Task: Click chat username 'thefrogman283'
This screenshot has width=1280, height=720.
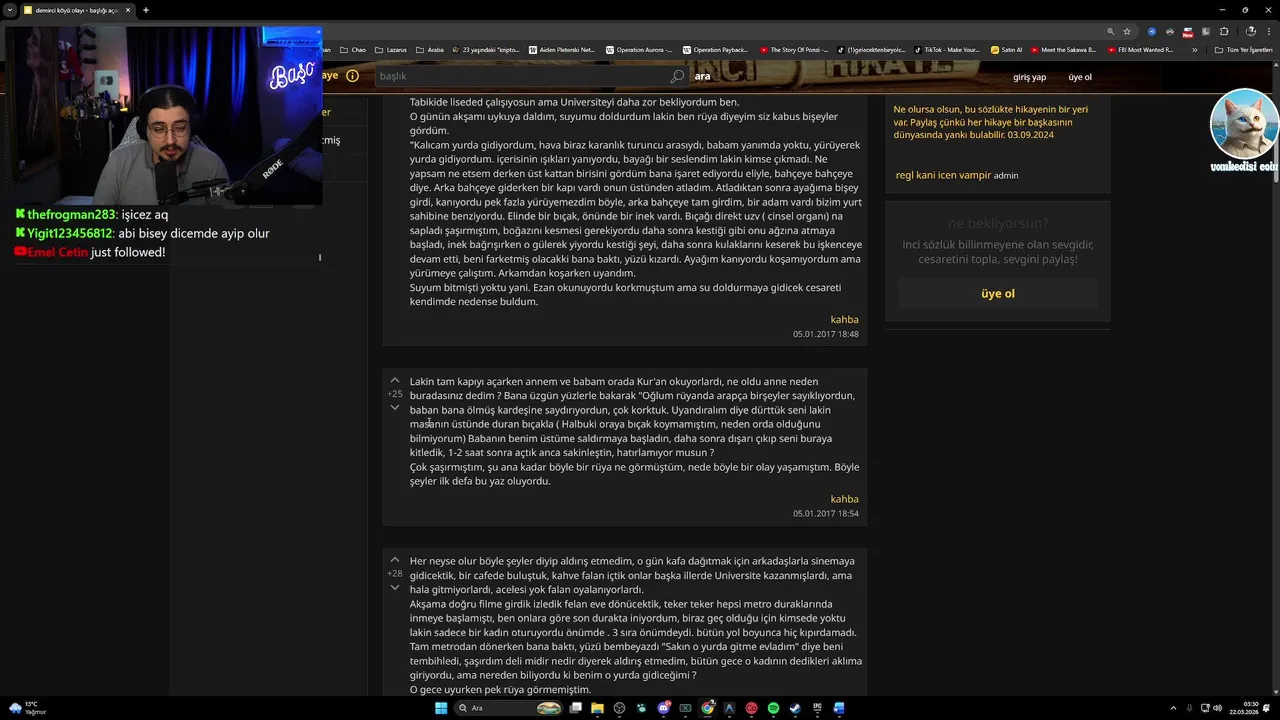Action: tap(72, 215)
